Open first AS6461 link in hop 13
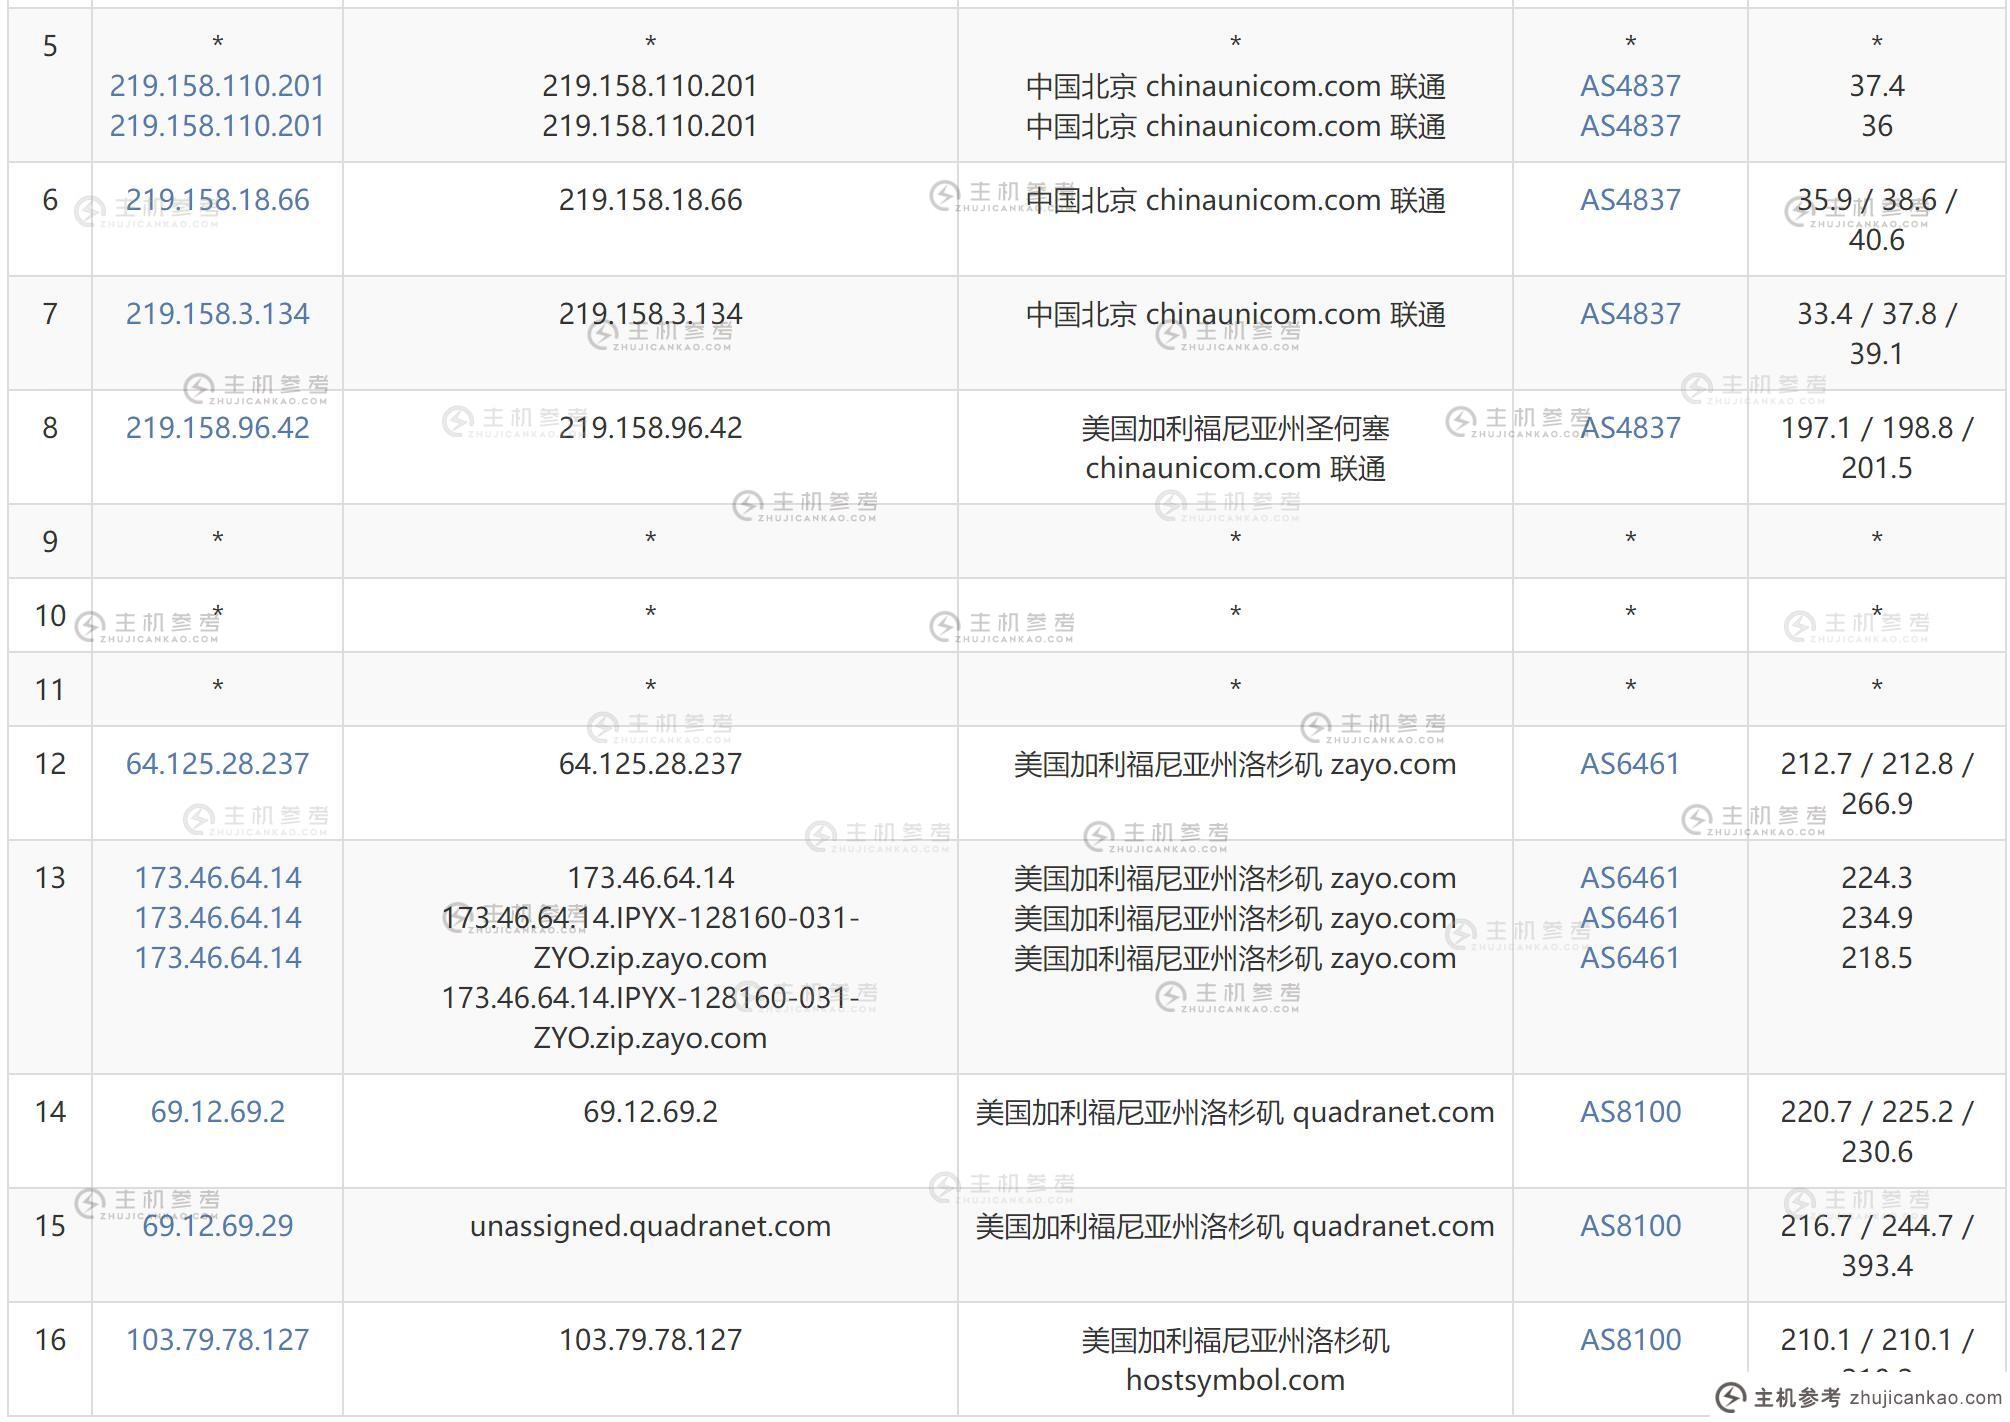Screen dimensions: 2010x1422 (x=1630, y=878)
